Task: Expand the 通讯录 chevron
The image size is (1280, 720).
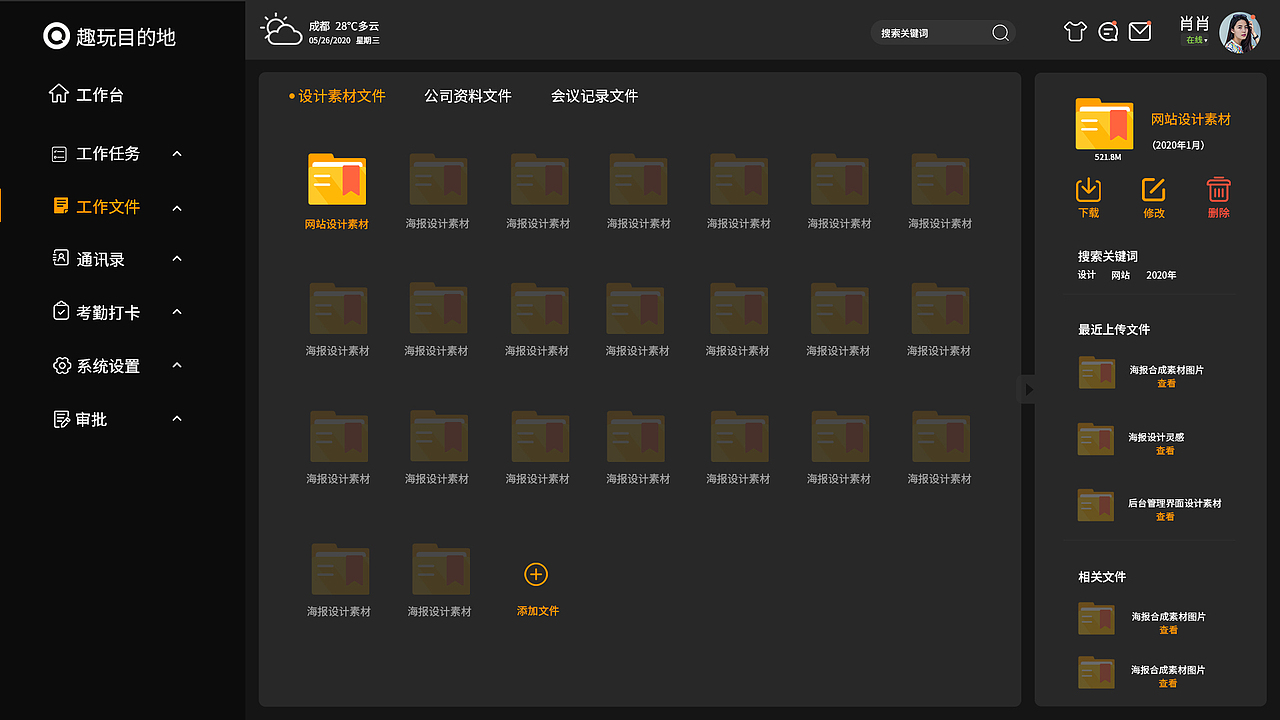Action: click(177, 259)
